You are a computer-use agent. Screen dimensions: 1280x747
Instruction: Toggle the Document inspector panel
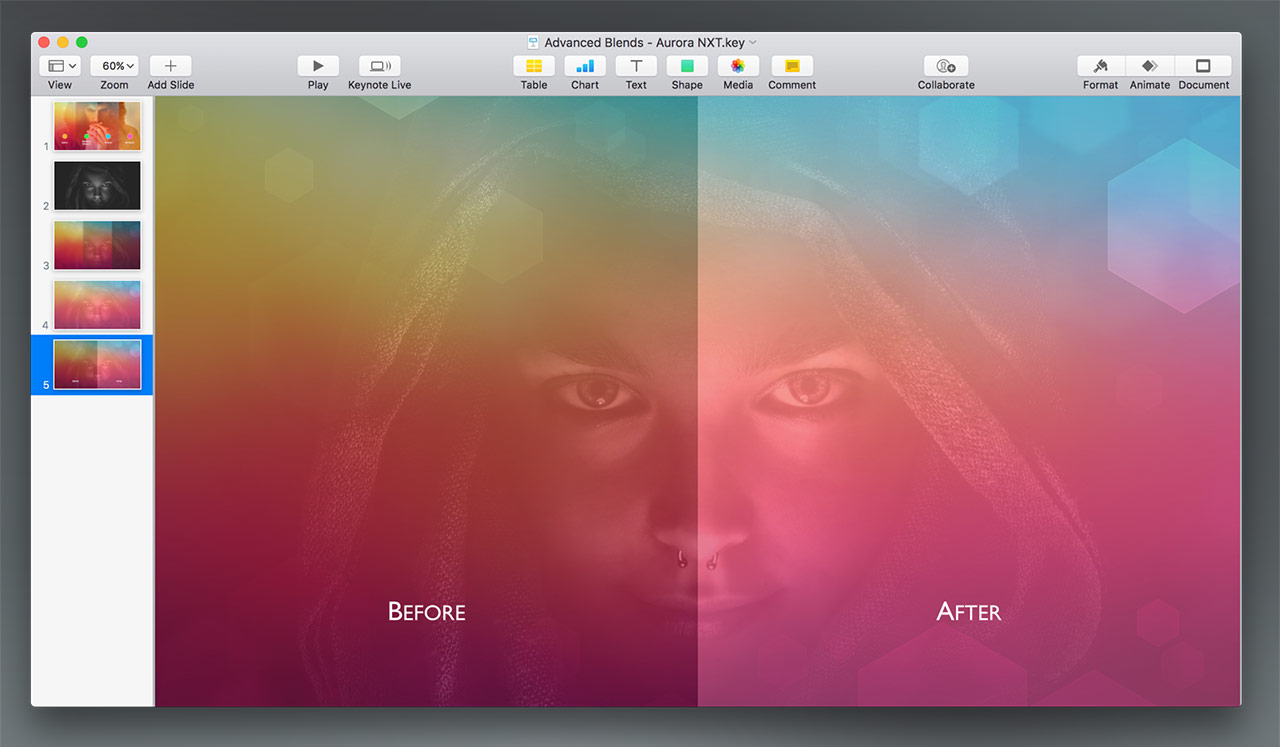(1203, 66)
